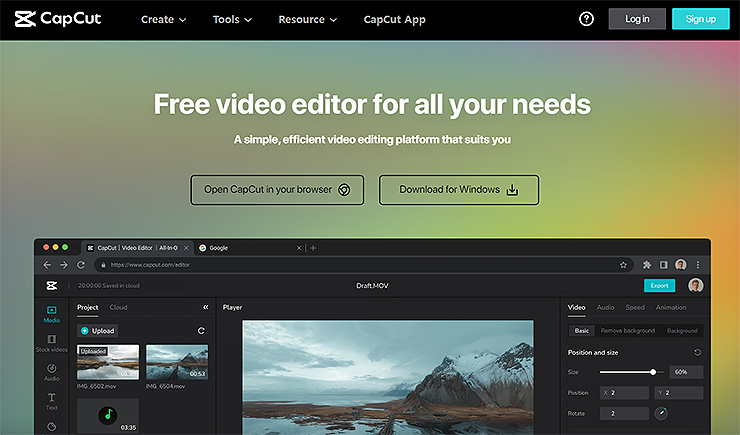Collapse the Project panel with the double chevron

coord(206,307)
